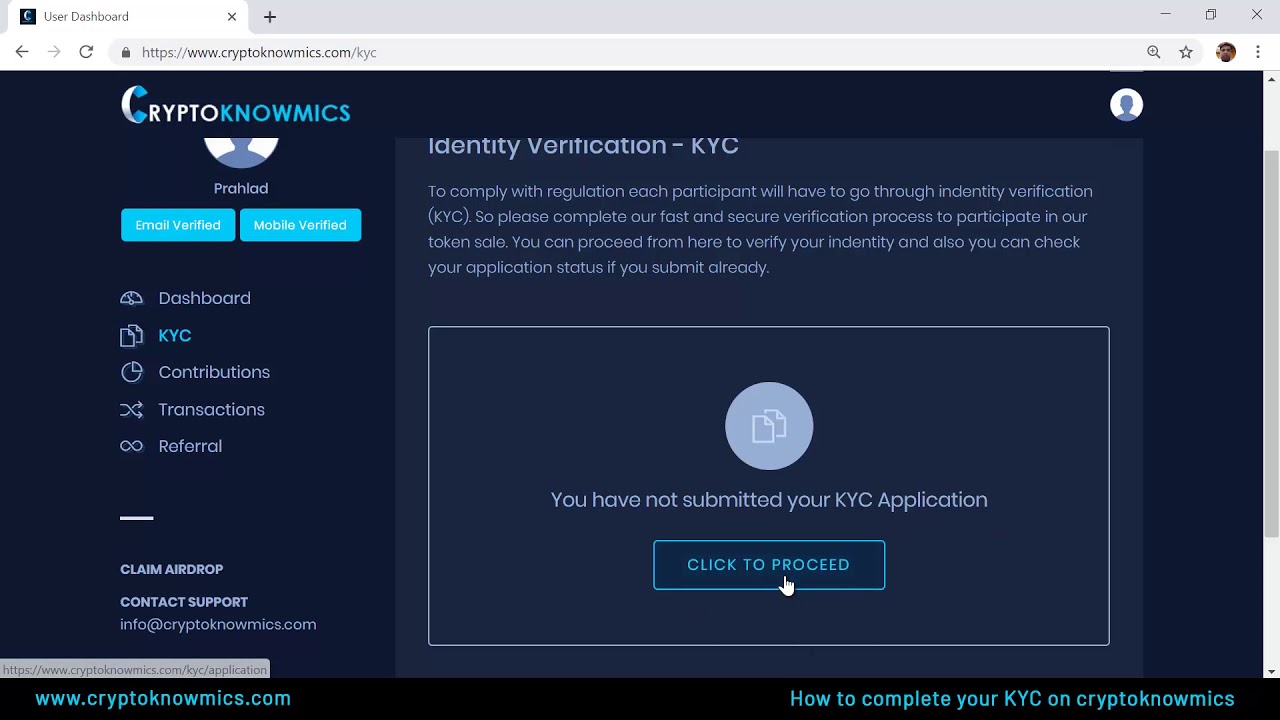Select KYC in the sidebar menu
Screen dimensions: 1280x720
pyautogui.click(x=175, y=336)
